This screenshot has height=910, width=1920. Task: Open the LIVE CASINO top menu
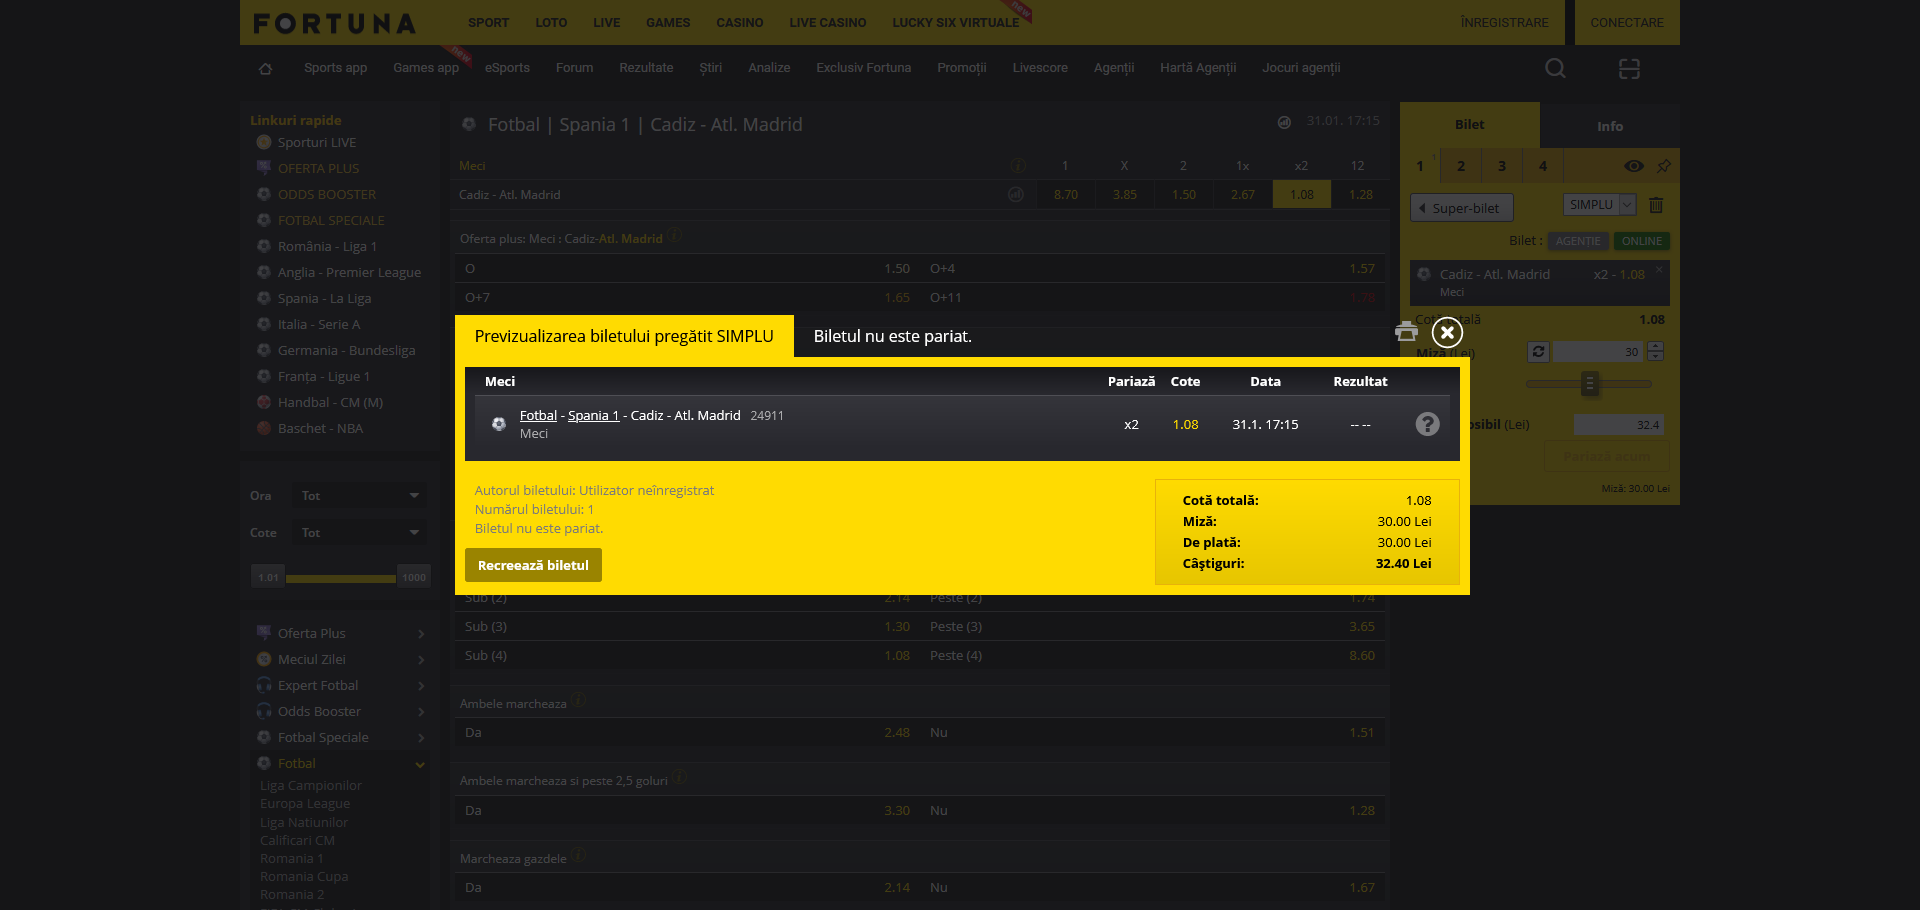tap(827, 22)
